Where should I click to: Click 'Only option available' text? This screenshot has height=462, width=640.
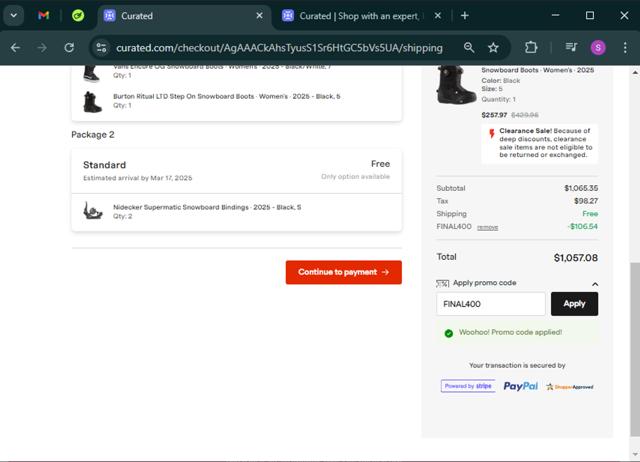click(356, 176)
